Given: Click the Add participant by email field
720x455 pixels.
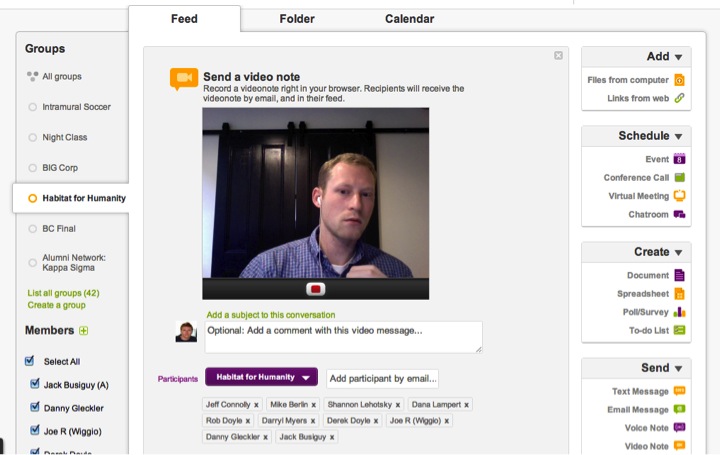Looking at the screenshot, I should point(382,378).
